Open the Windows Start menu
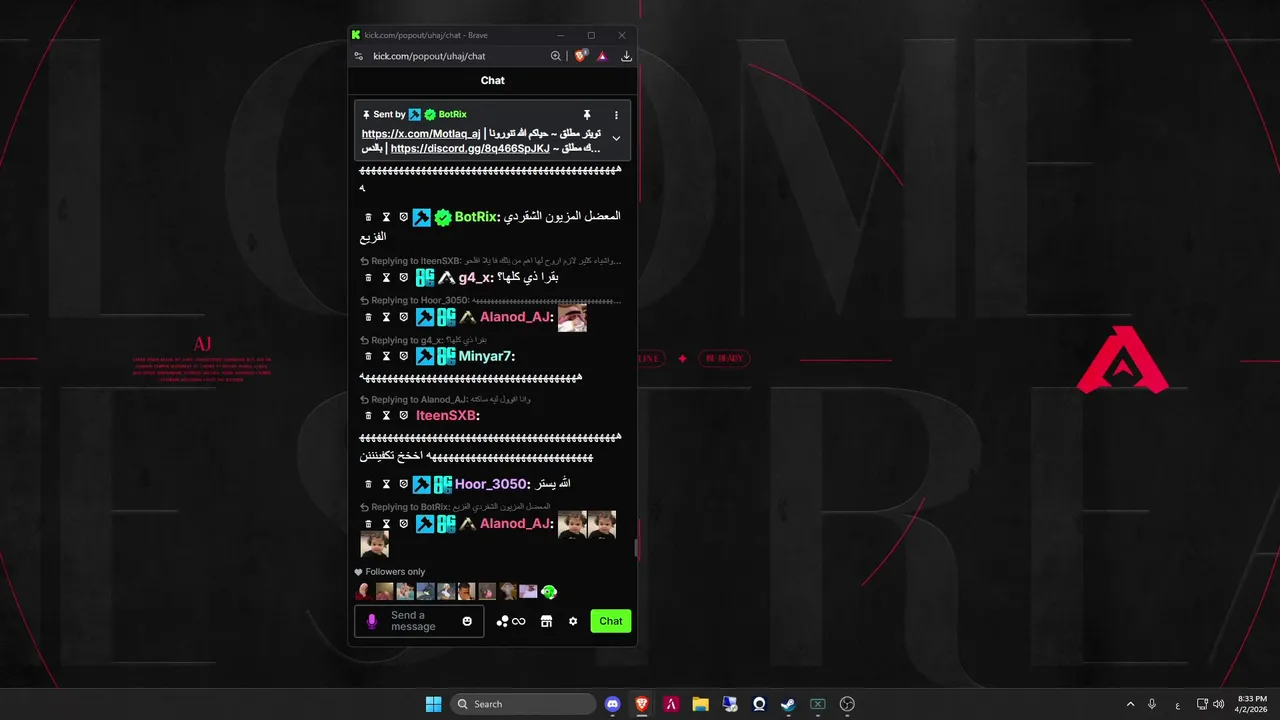1280x720 pixels. coord(433,704)
